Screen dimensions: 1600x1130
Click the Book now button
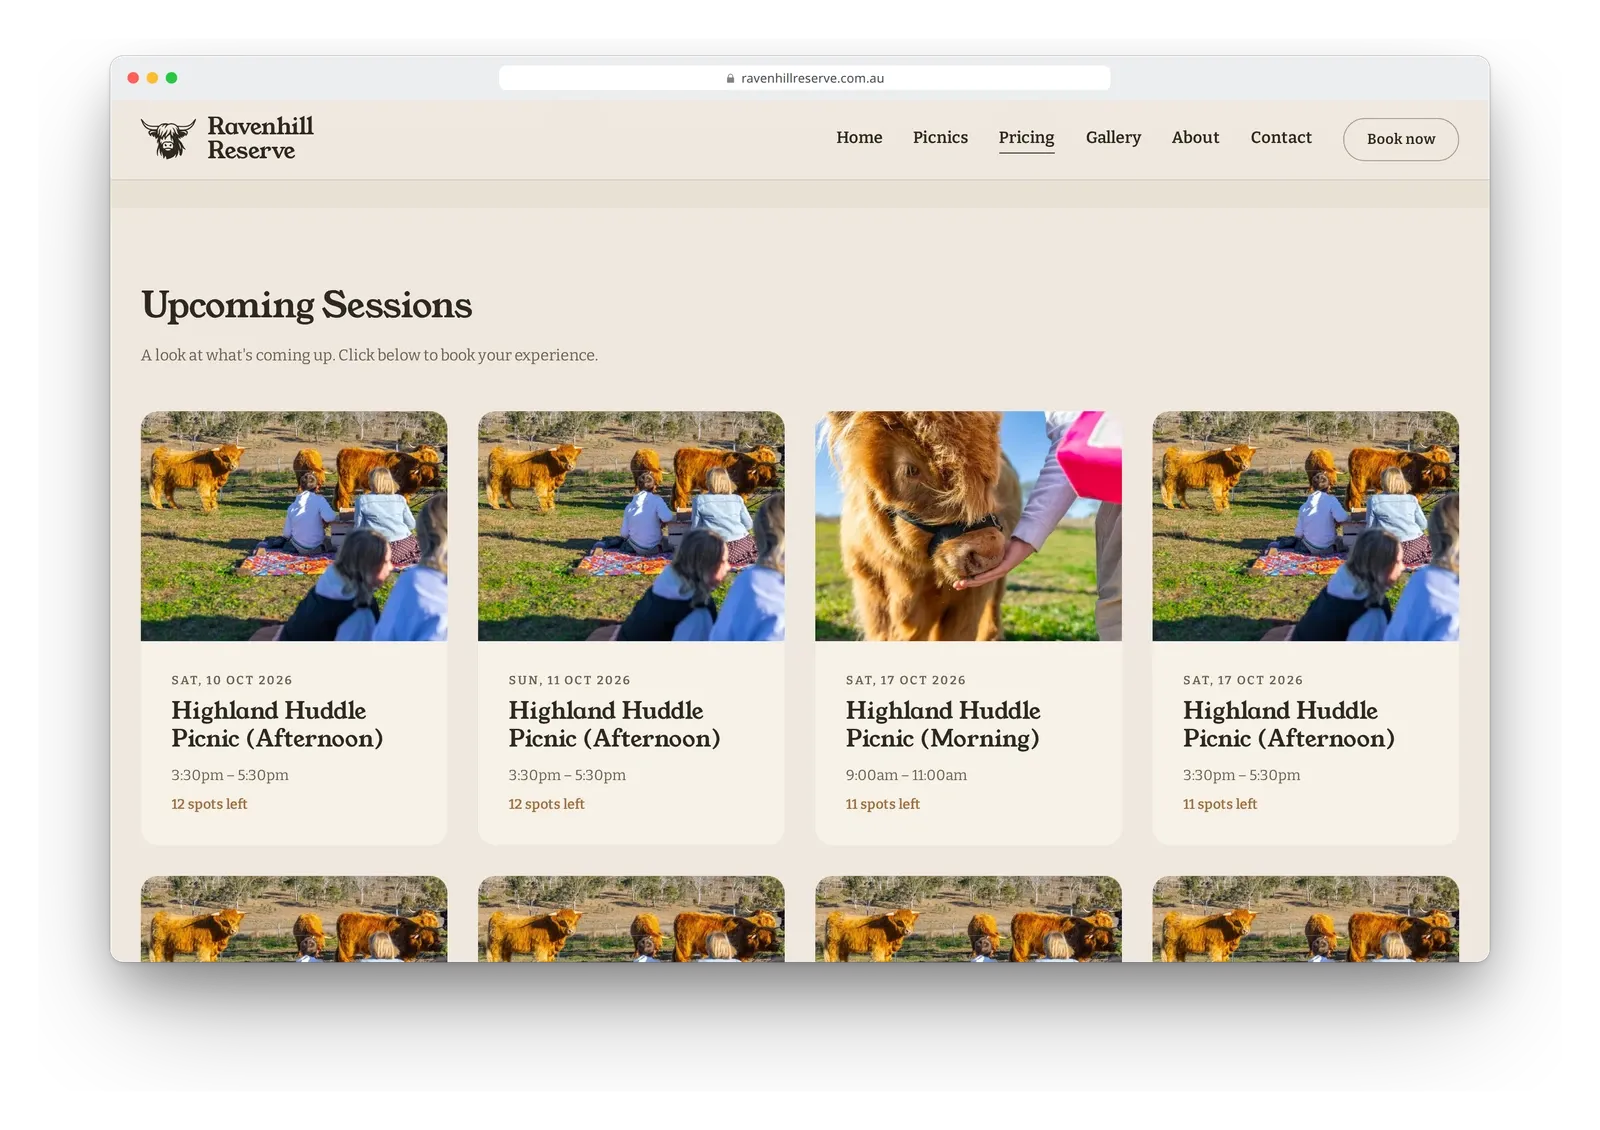(1400, 139)
